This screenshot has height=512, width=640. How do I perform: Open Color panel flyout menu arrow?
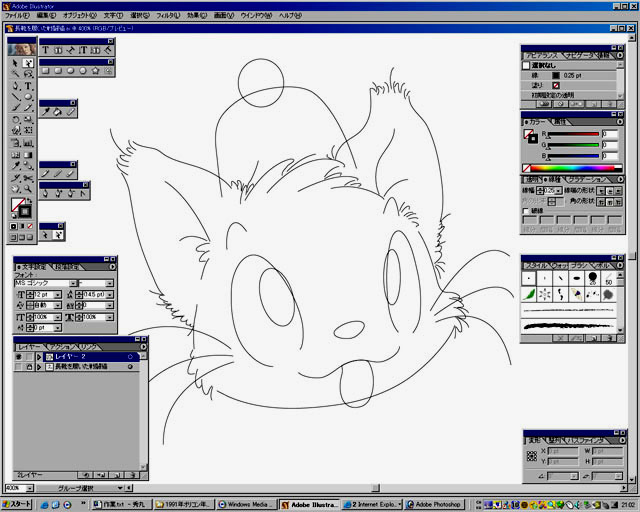[620, 122]
